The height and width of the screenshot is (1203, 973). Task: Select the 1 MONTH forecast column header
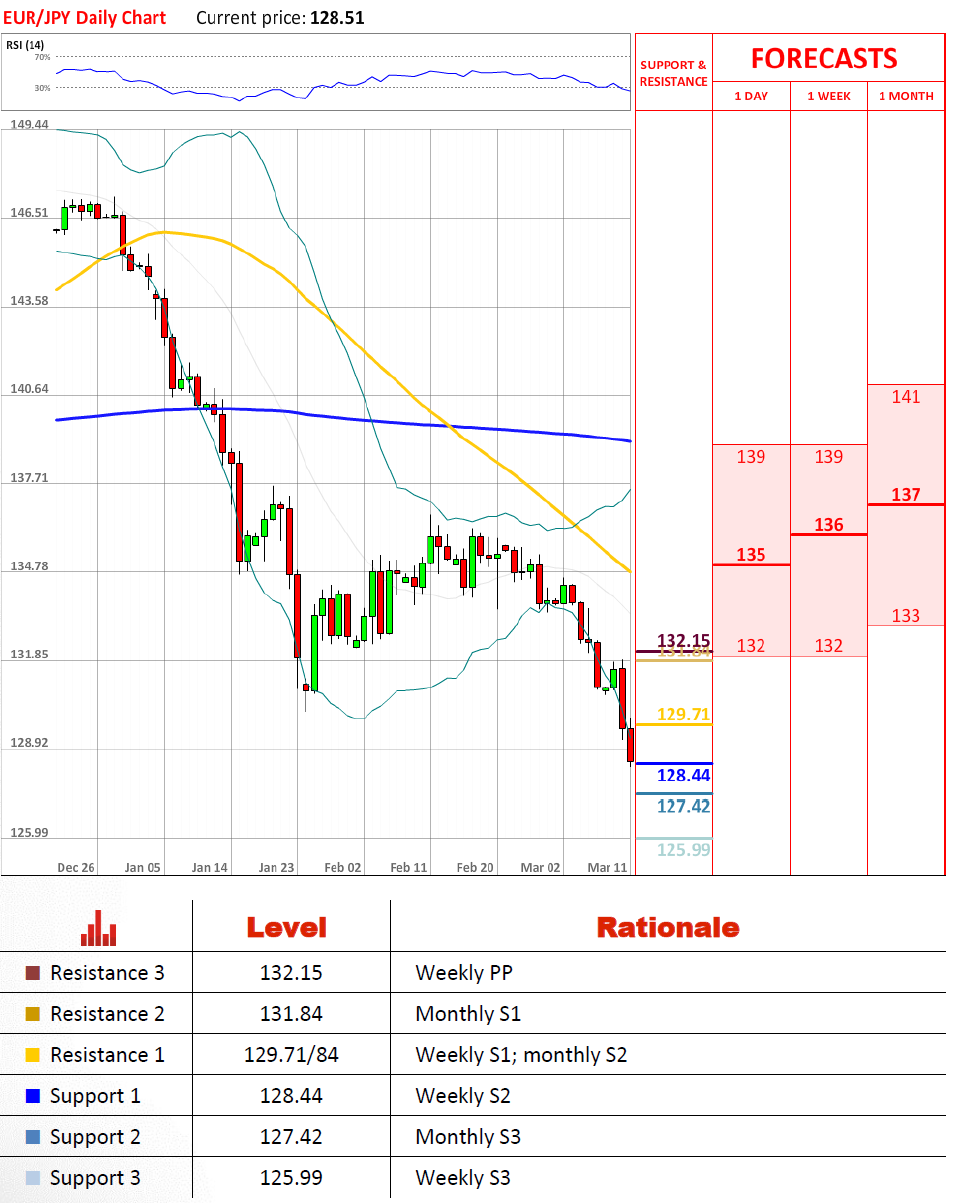click(x=906, y=96)
